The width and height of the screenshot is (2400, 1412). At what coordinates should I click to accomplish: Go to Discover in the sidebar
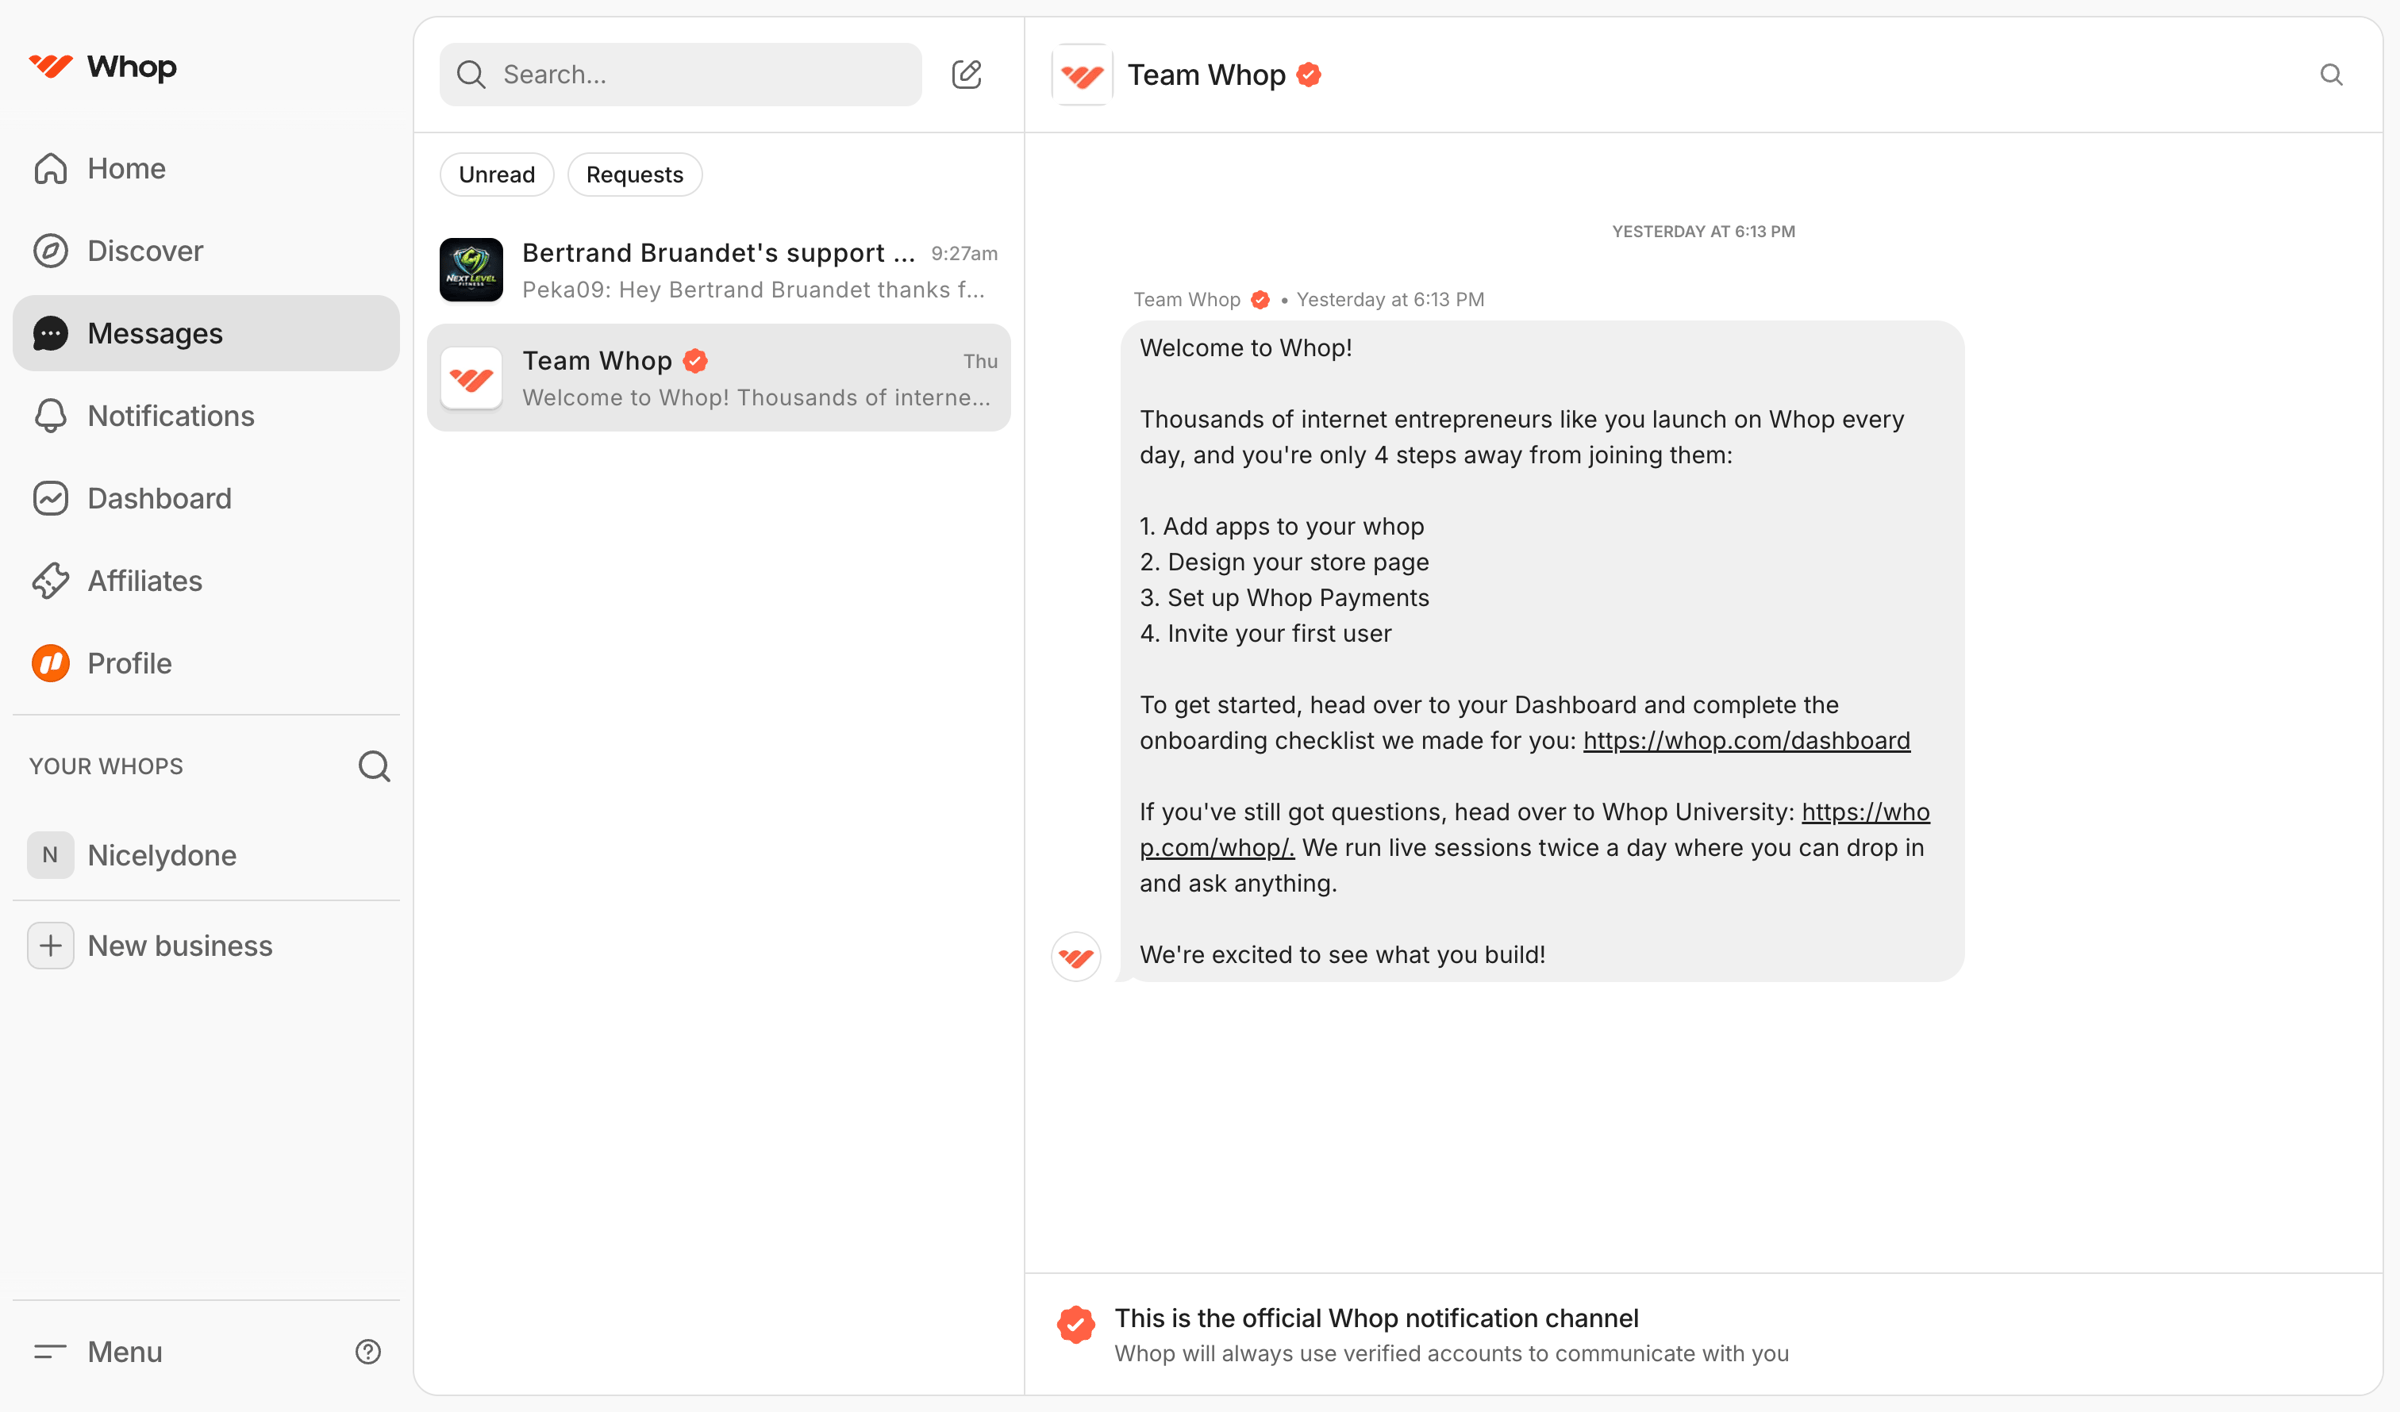pos(206,251)
